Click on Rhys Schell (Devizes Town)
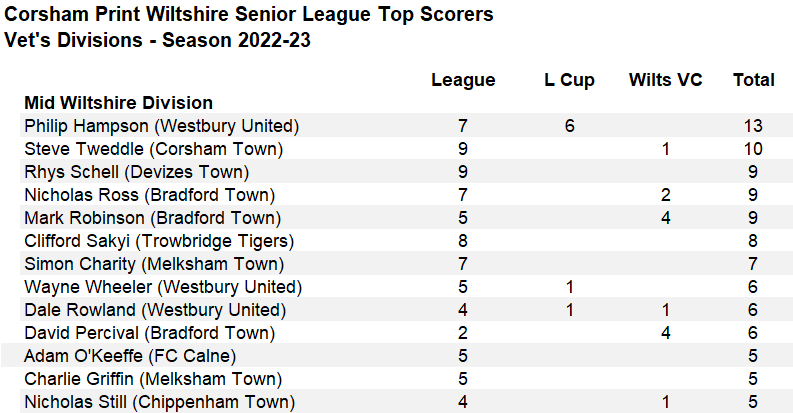Viewport: 793px width, 413px height. coord(137,172)
